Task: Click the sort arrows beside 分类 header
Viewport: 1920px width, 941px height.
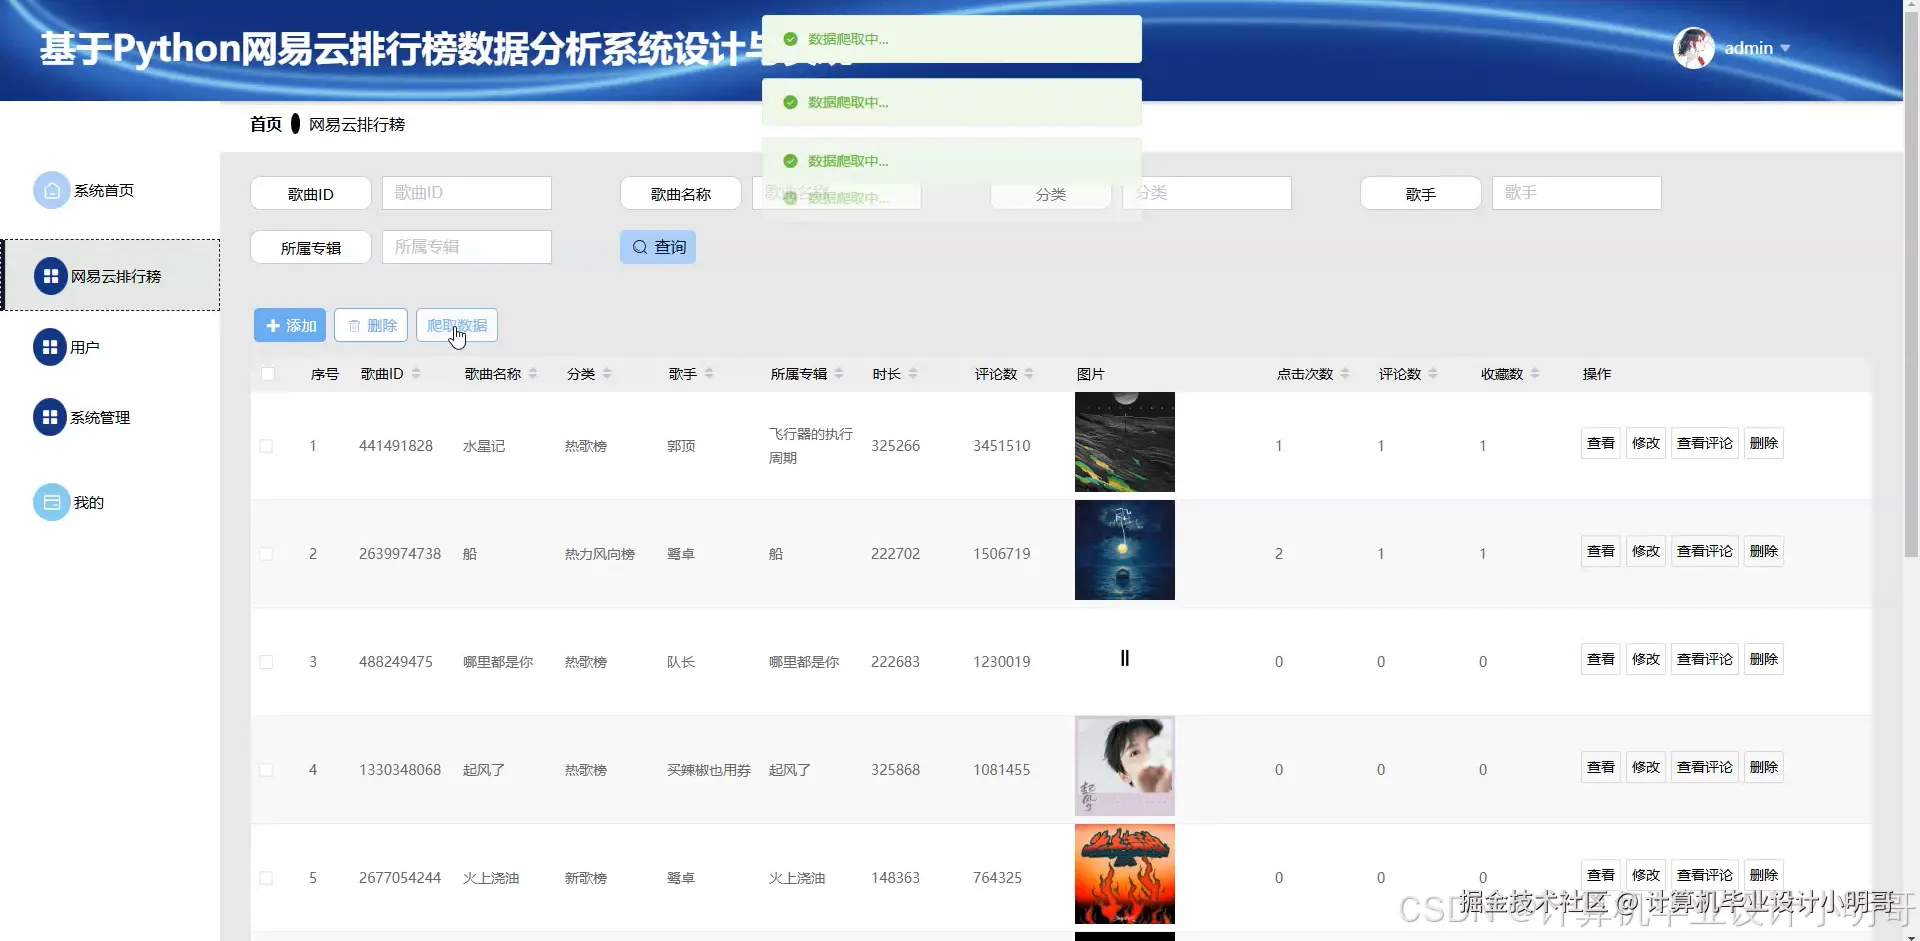Action: pyautogui.click(x=607, y=374)
